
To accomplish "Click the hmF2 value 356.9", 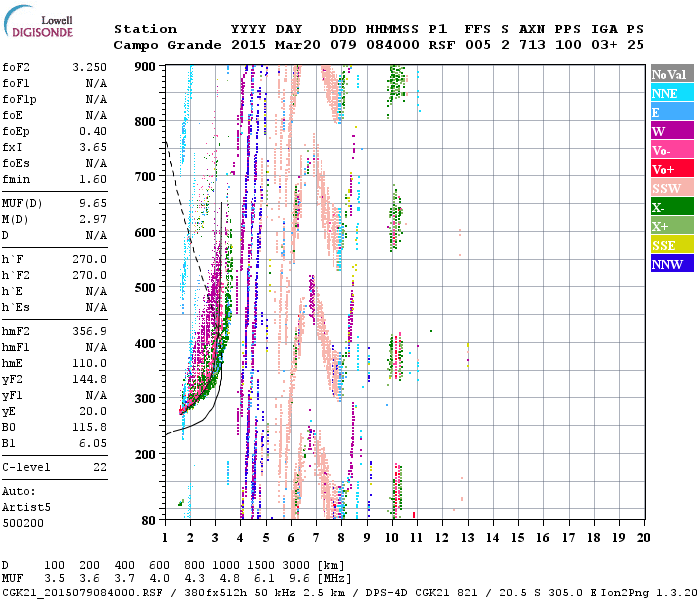I will click(x=89, y=331).
